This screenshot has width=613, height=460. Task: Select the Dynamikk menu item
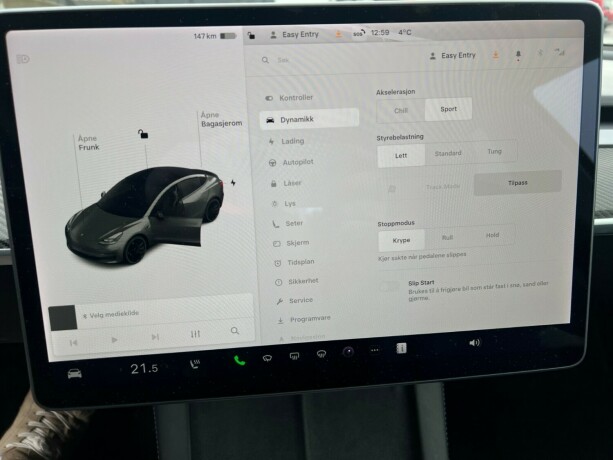pos(309,119)
